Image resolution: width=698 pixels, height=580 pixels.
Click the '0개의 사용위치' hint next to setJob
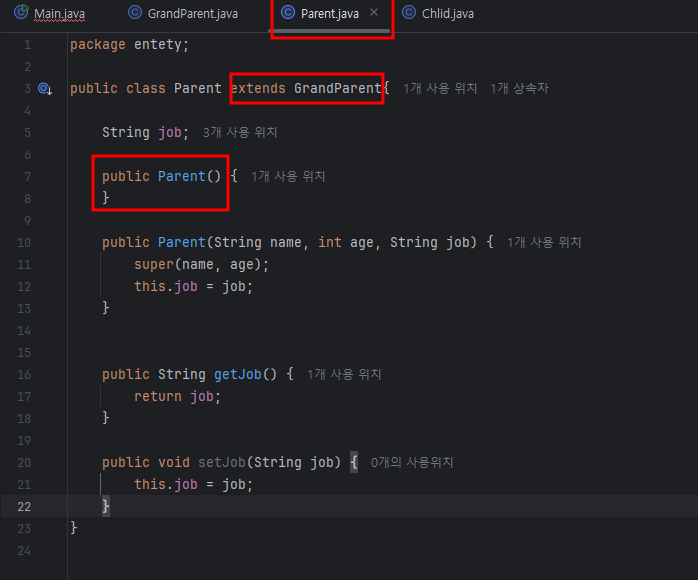[412, 462]
